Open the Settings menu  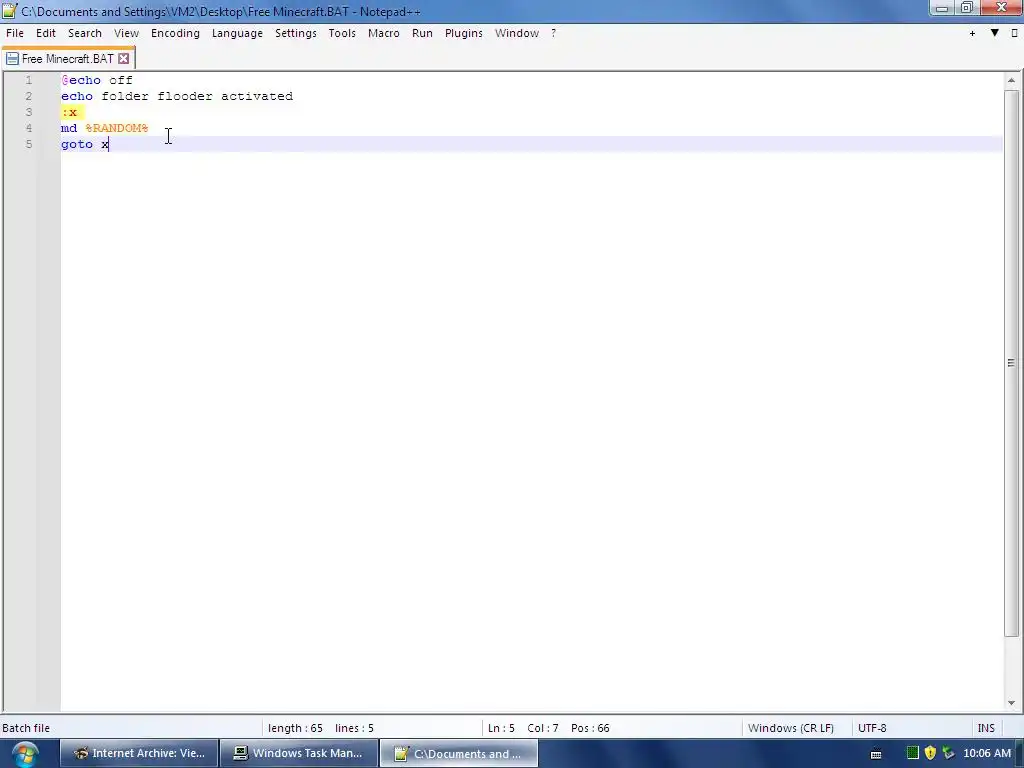295,33
